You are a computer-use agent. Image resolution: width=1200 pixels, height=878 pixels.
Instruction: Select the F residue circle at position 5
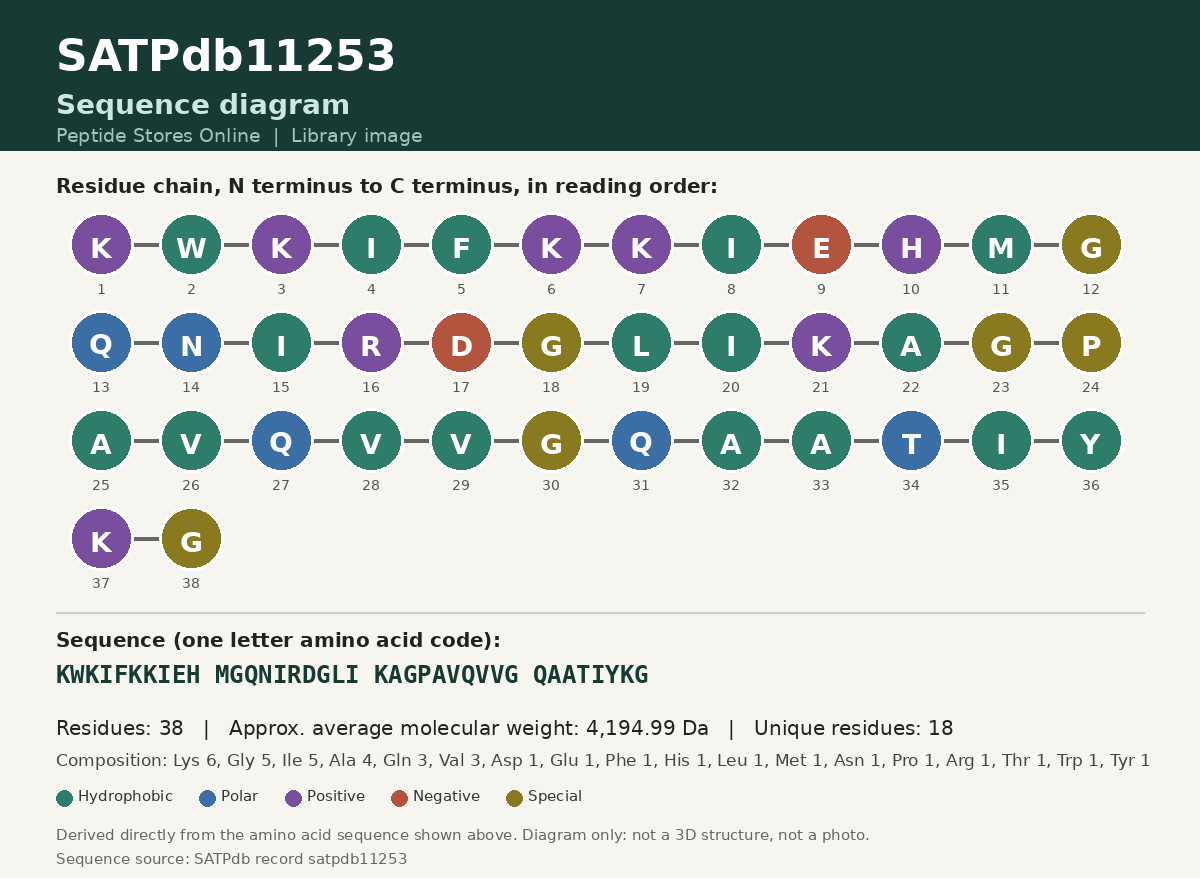tap(461, 245)
